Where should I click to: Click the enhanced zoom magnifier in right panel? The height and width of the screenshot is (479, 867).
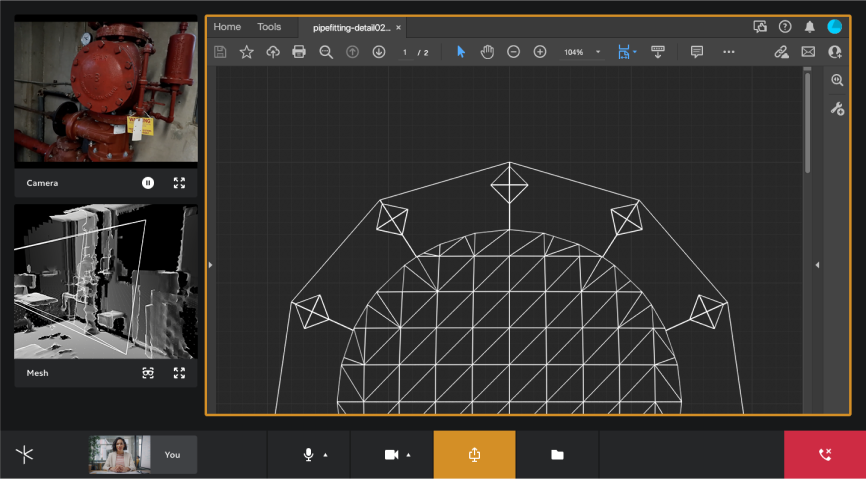tap(837, 80)
